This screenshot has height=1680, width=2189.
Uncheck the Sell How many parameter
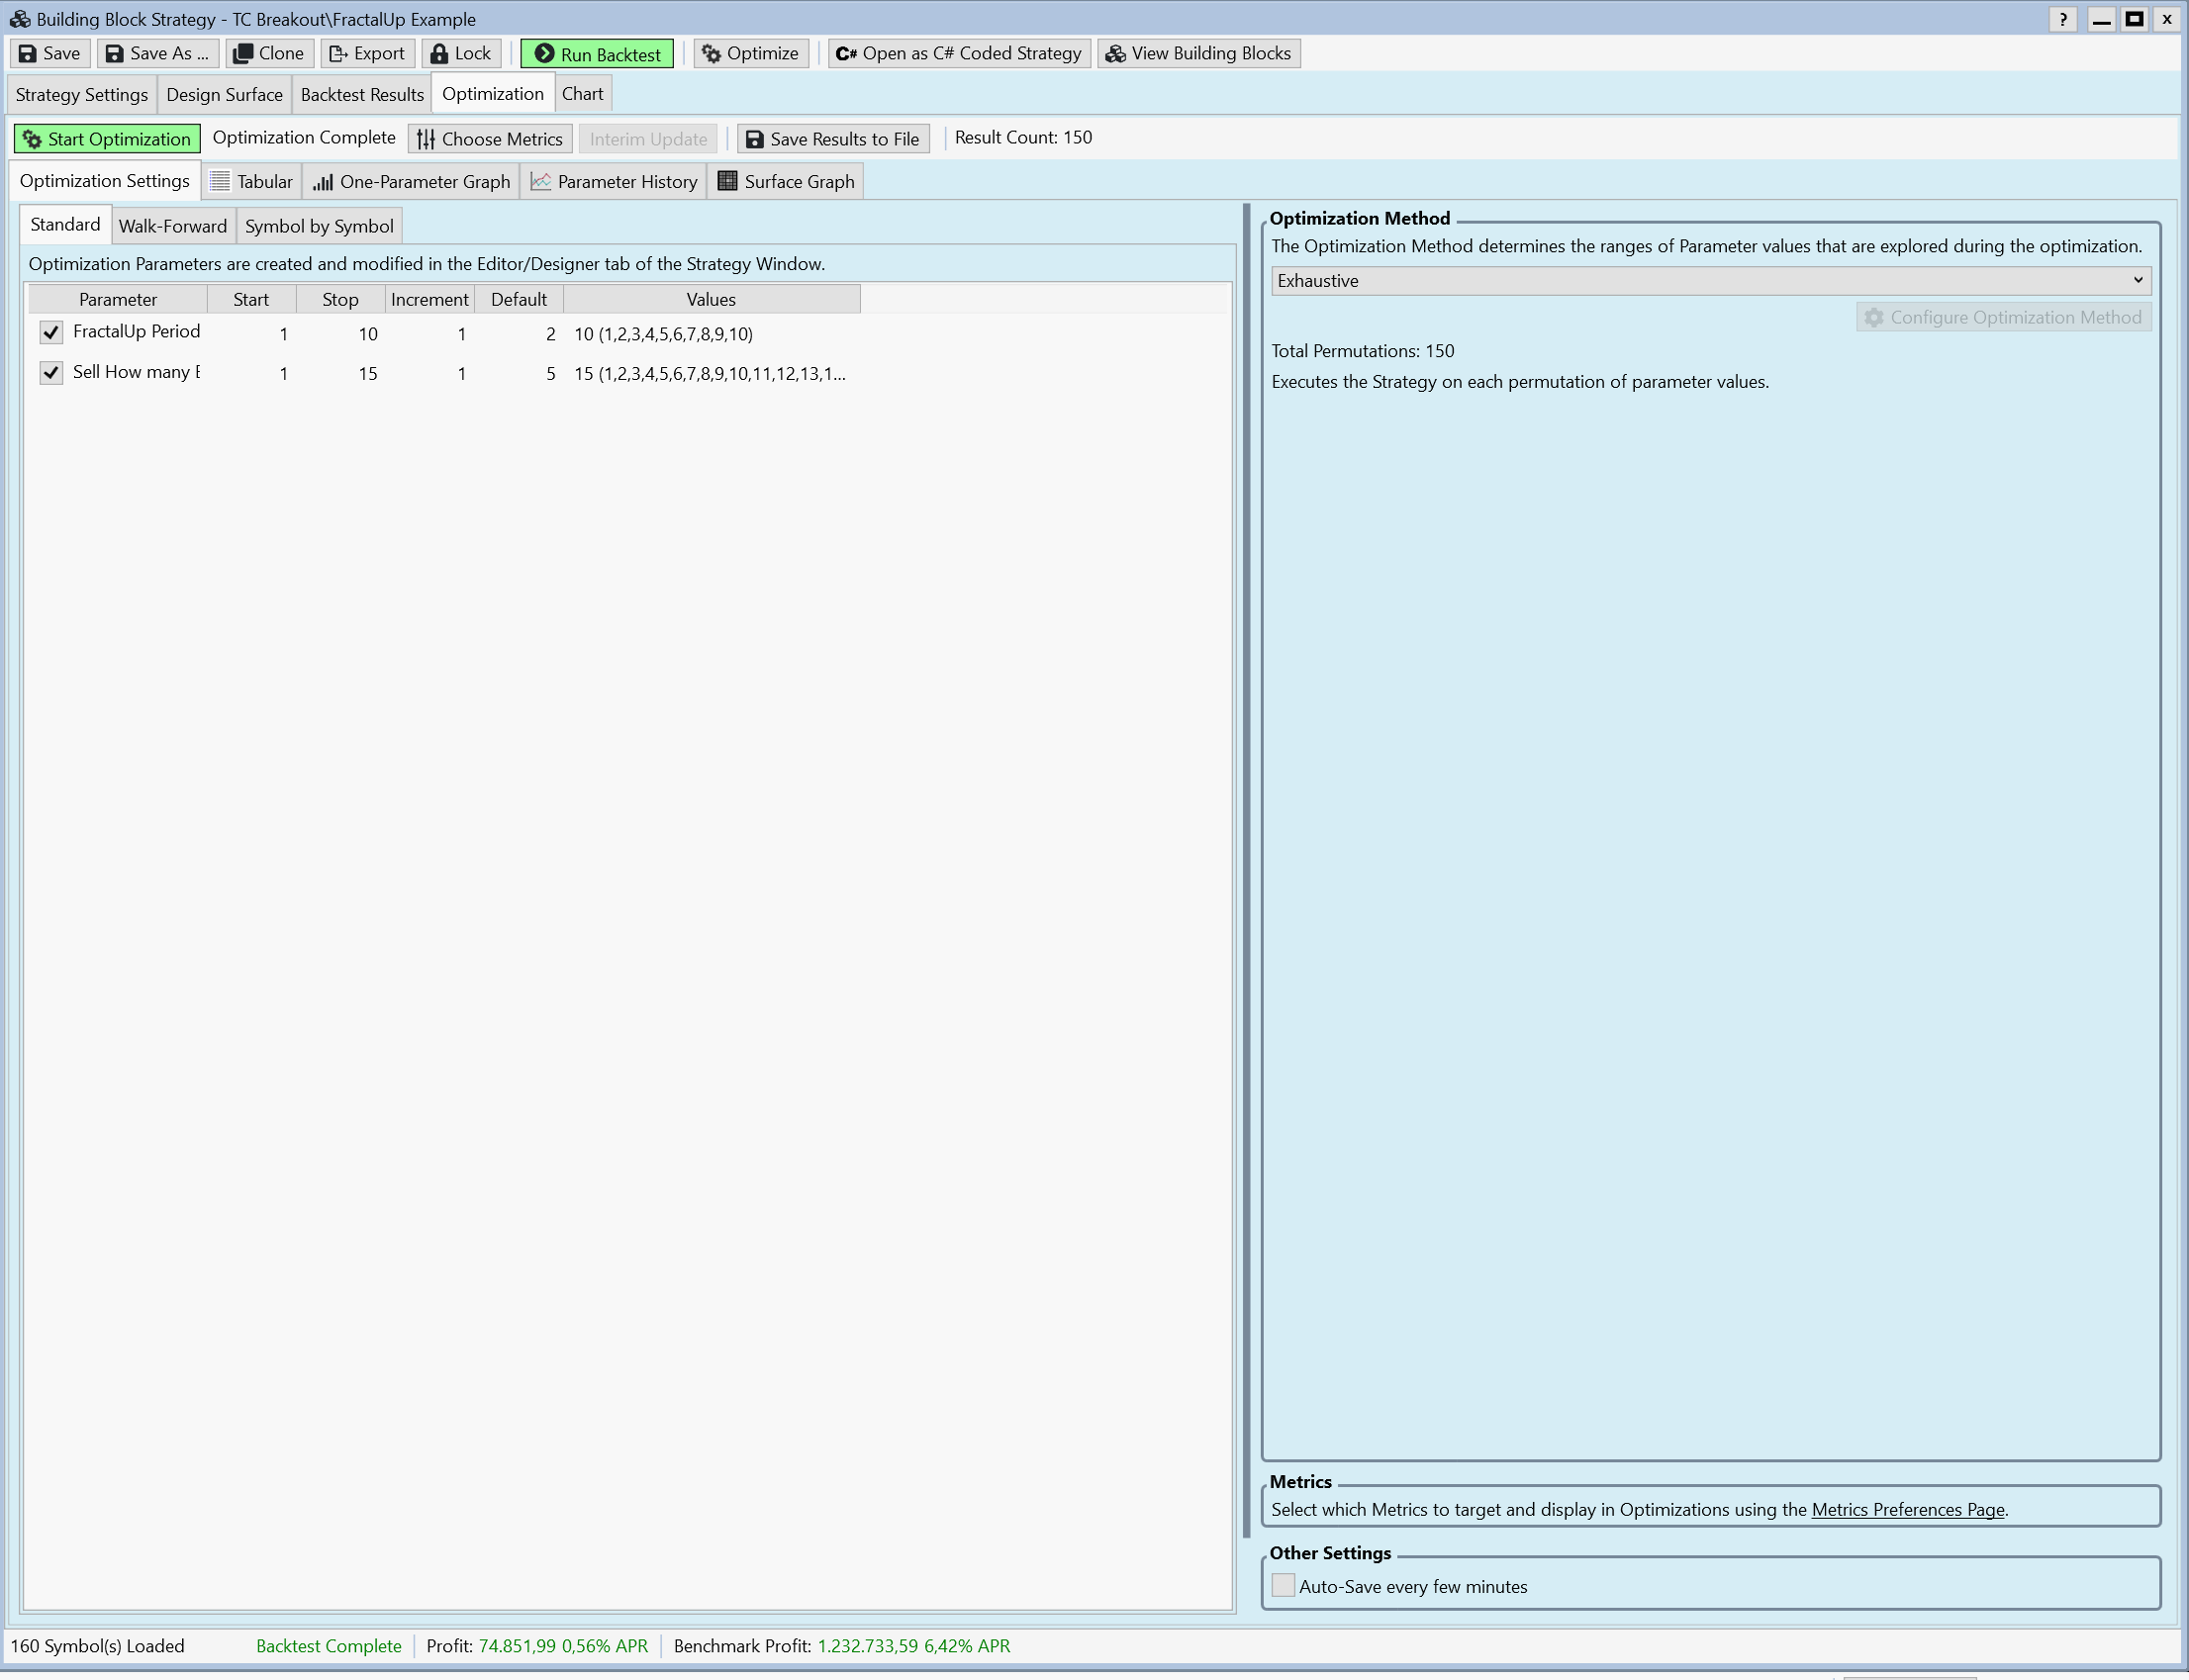click(x=50, y=372)
